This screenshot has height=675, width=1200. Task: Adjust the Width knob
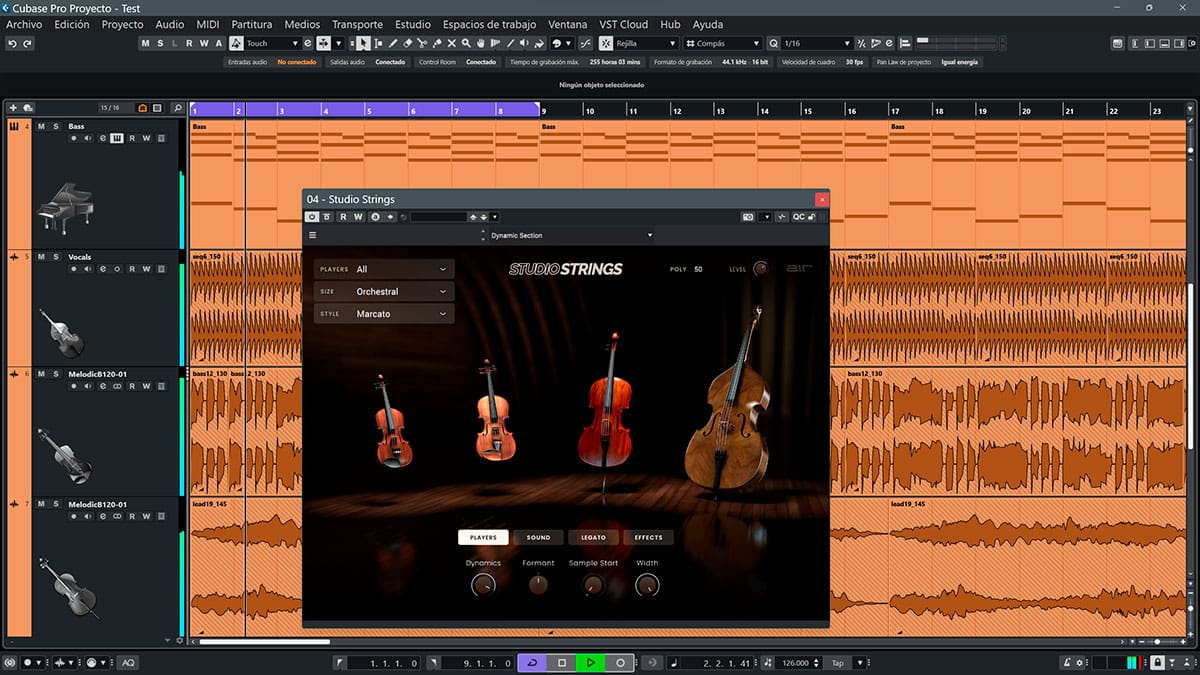647,585
